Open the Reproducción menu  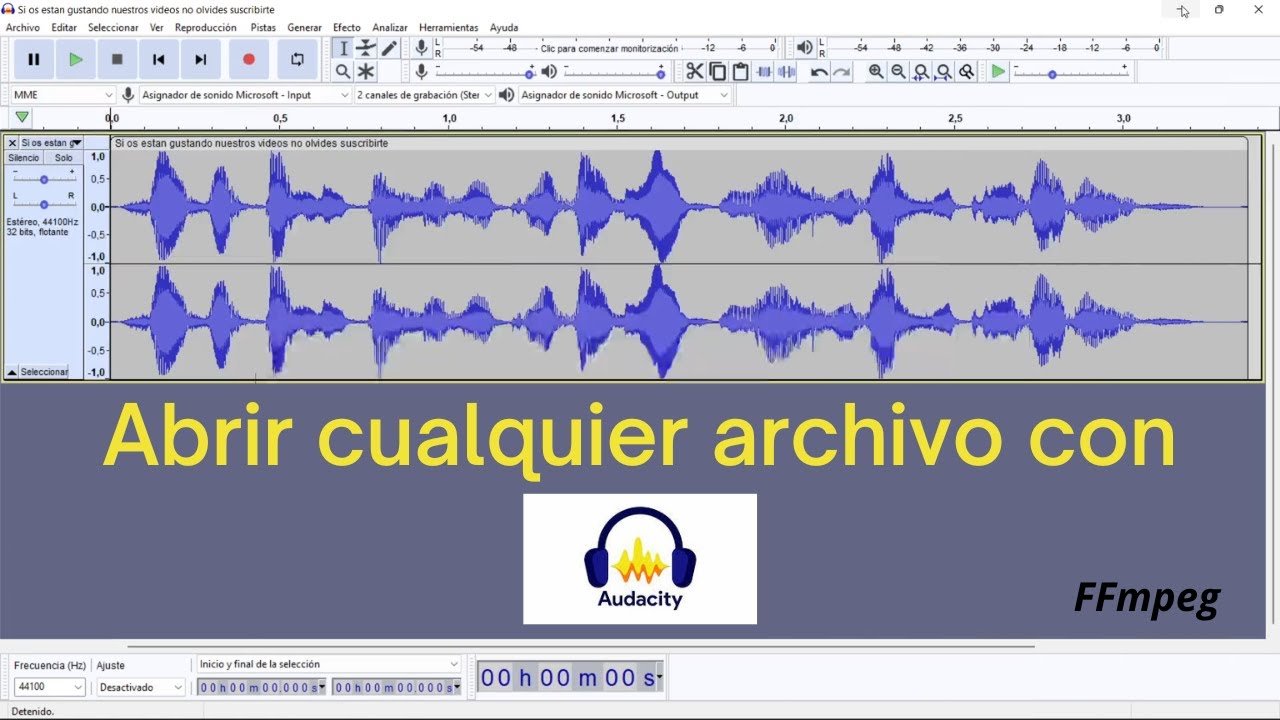pos(206,27)
